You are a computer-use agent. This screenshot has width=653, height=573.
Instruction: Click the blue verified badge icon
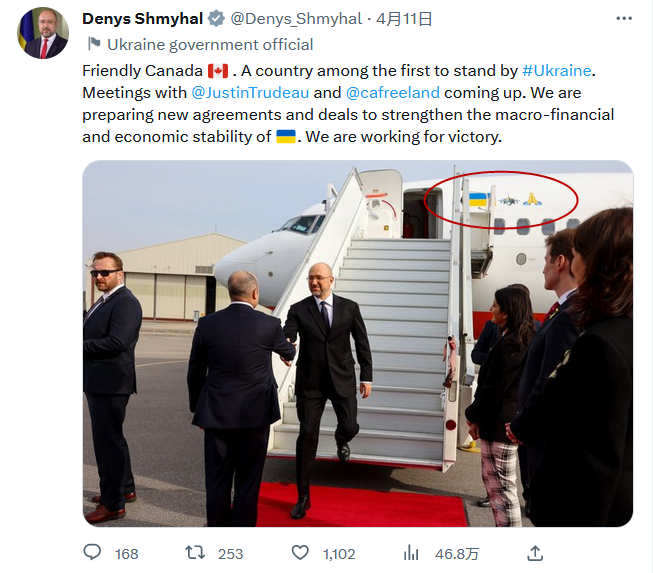click(215, 19)
